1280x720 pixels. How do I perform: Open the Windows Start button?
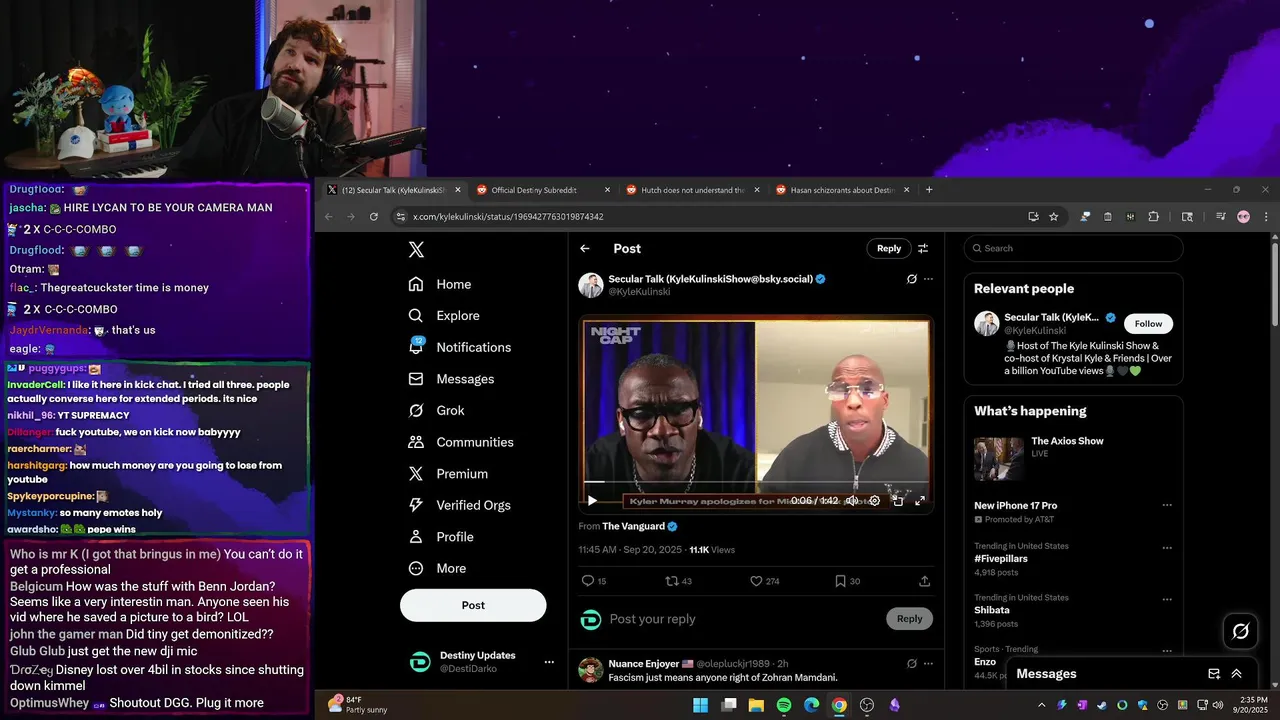click(x=700, y=705)
